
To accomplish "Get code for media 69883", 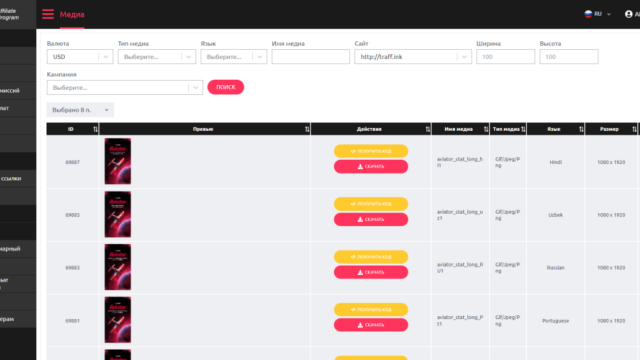I will pos(371,257).
